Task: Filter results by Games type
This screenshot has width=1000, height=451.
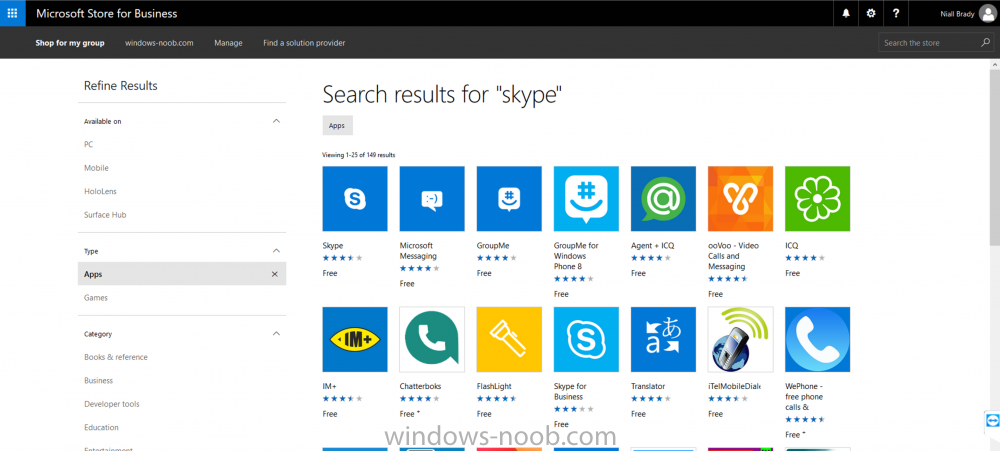Action: tap(96, 298)
